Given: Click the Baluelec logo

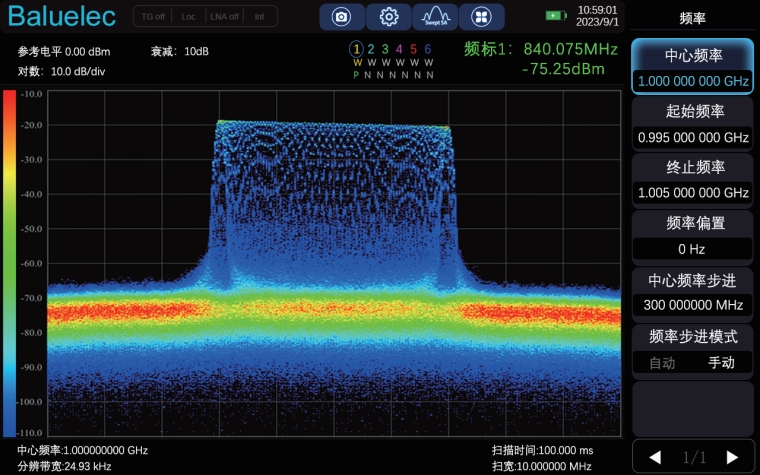Looking at the screenshot, I should (62, 18).
